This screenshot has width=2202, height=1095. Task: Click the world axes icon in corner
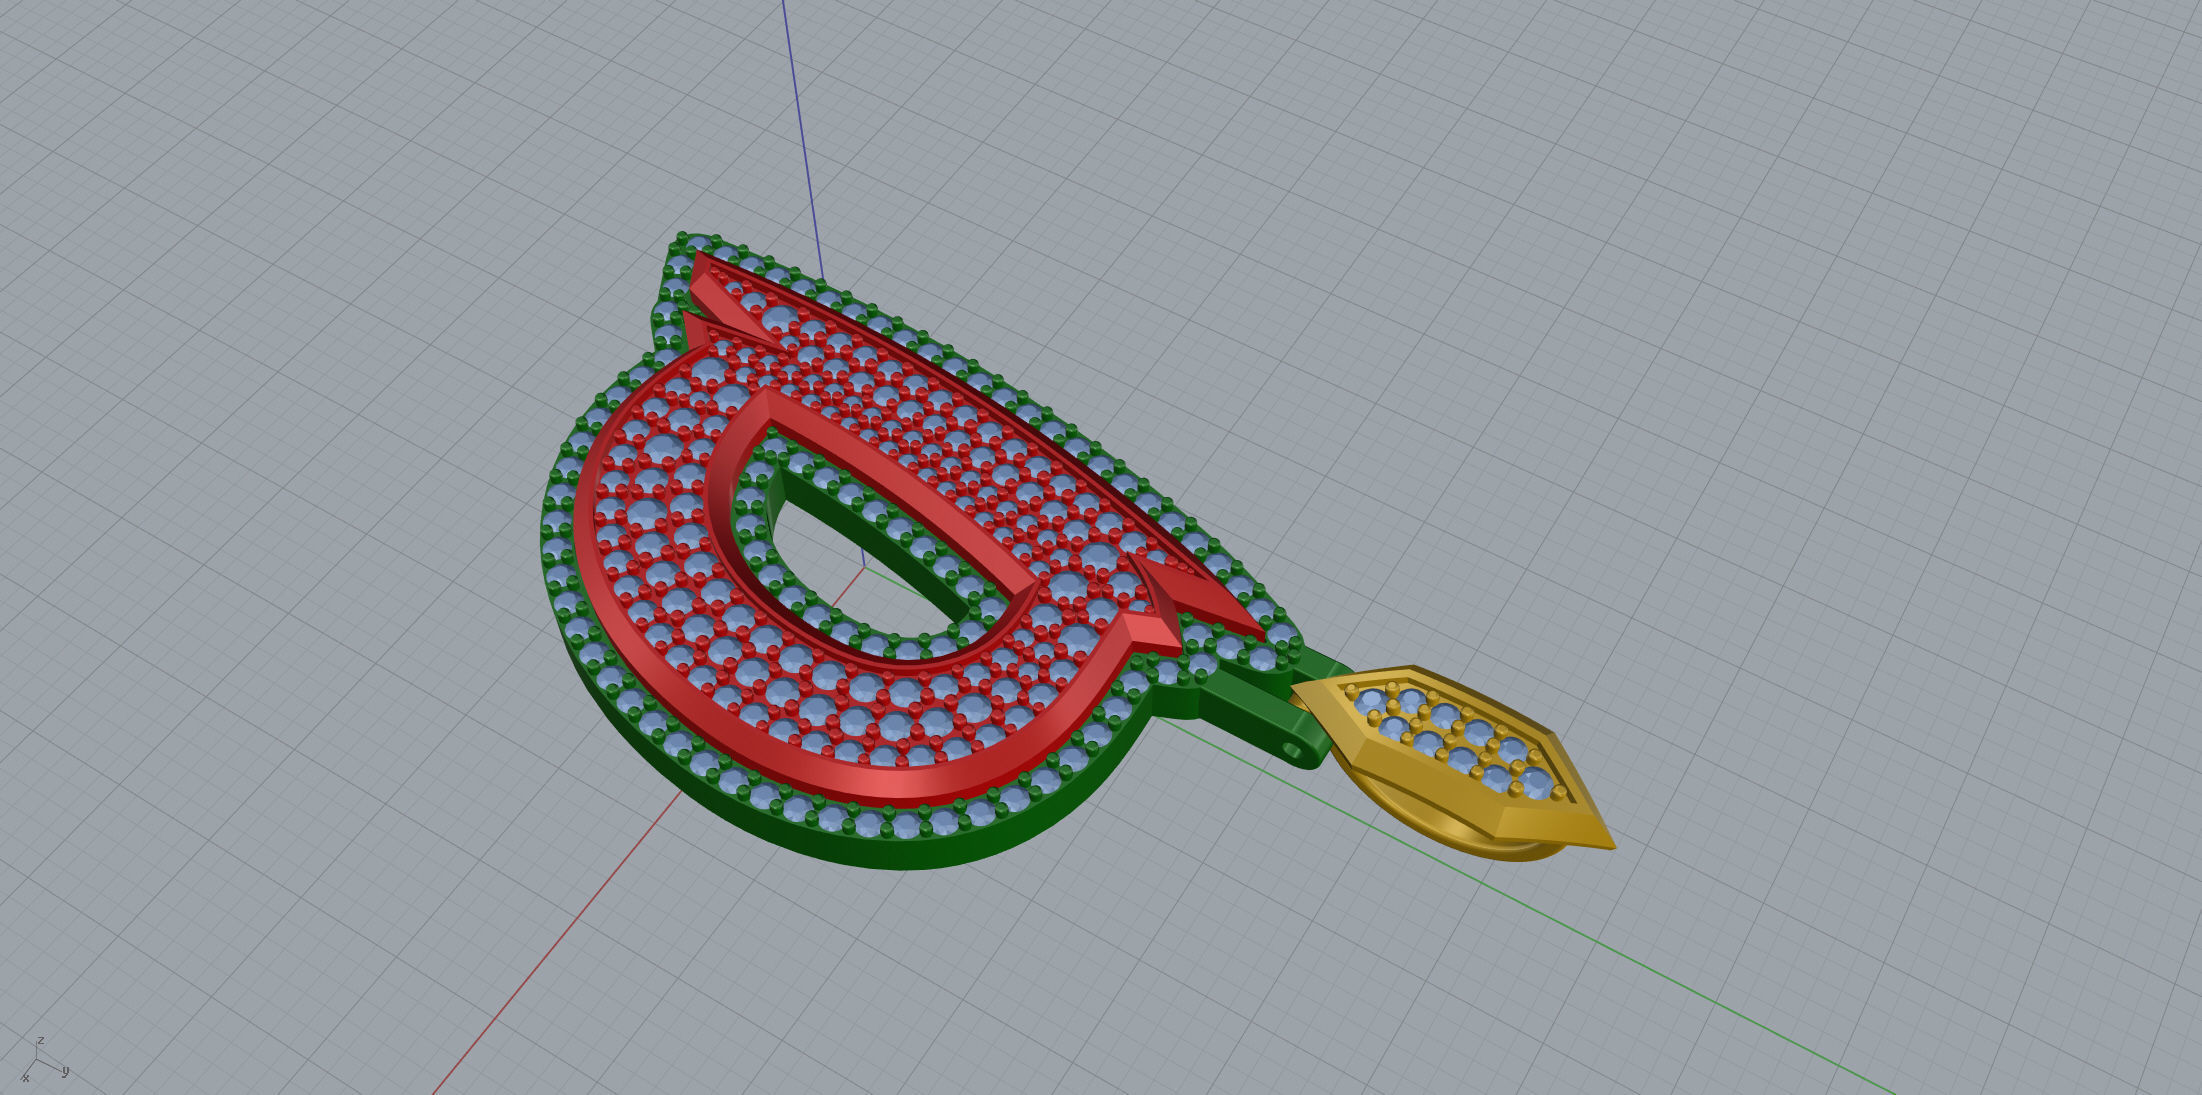tap(44, 1060)
